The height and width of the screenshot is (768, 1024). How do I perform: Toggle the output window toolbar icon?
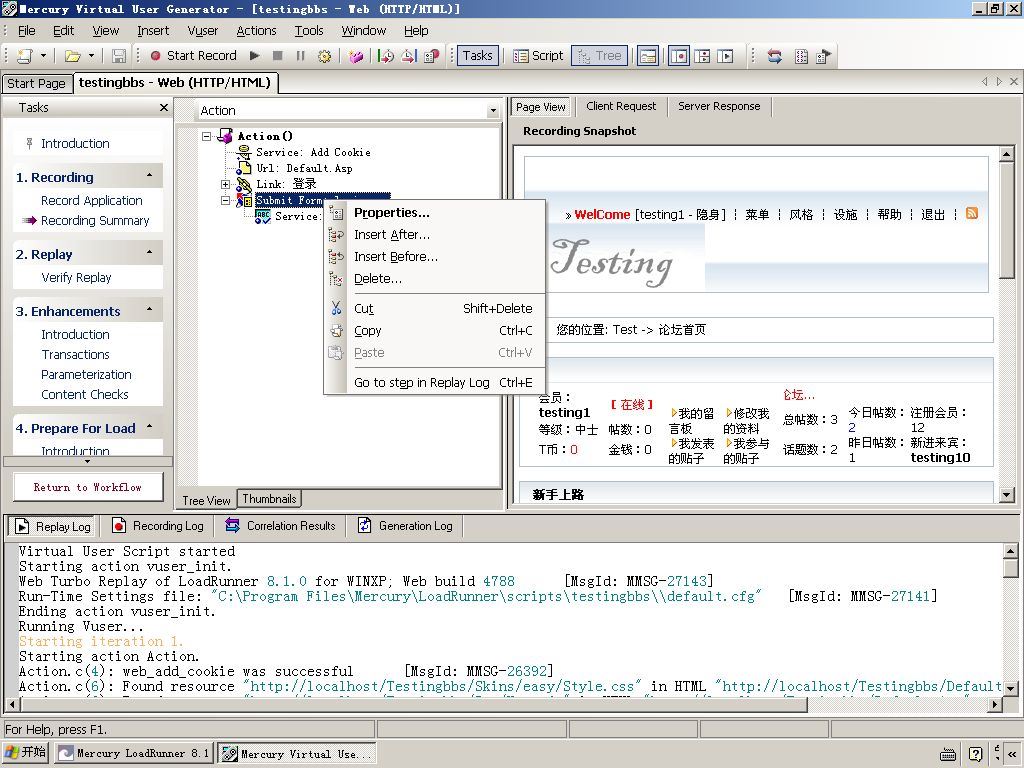pos(648,56)
